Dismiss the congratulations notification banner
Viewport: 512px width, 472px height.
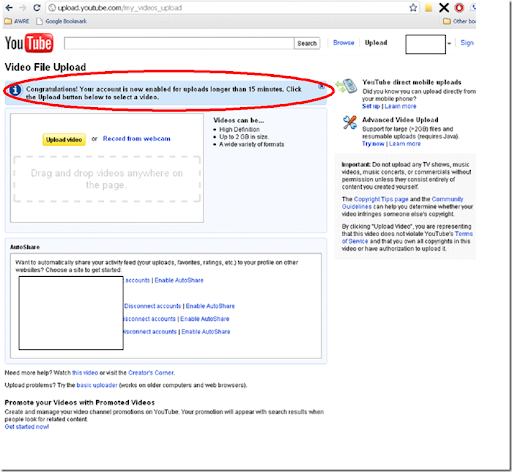tap(321, 86)
